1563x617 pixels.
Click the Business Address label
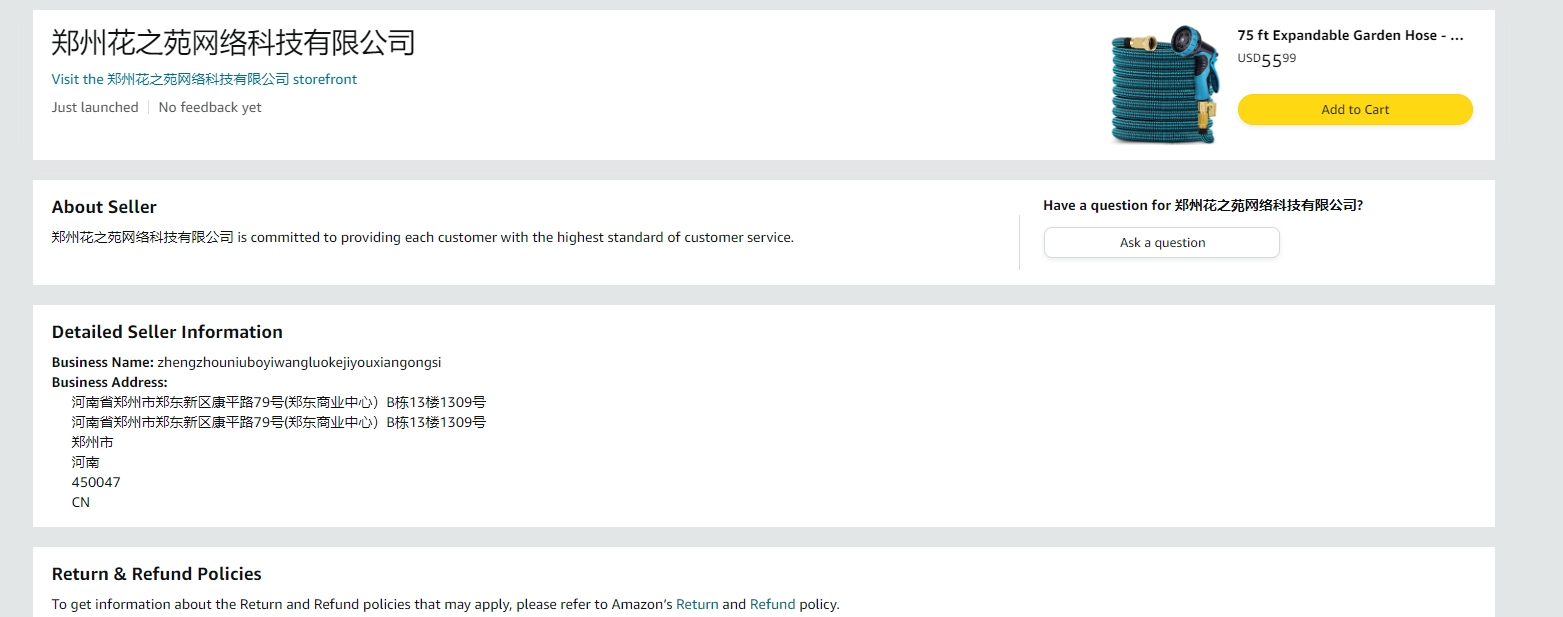tap(109, 382)
